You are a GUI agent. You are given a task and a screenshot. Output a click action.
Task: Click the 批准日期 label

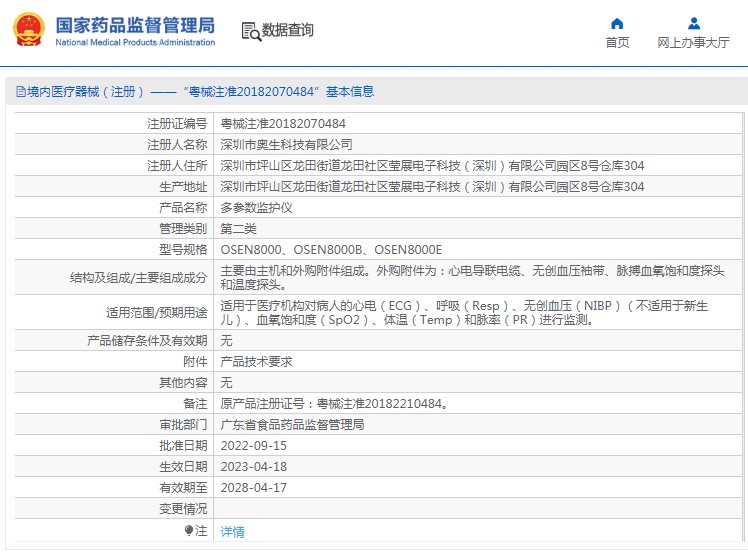click(183, 446)
